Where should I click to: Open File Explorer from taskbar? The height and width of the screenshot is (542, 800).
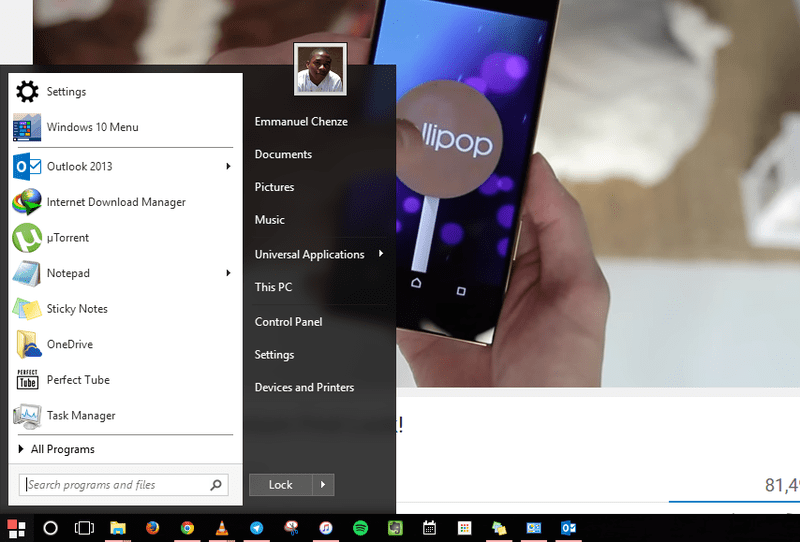coord(118,528)
